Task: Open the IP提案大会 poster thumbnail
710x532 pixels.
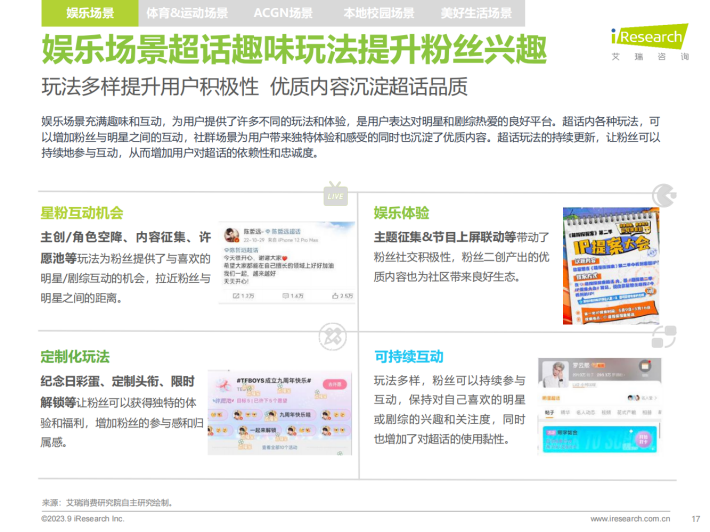Action: [612, 265]
